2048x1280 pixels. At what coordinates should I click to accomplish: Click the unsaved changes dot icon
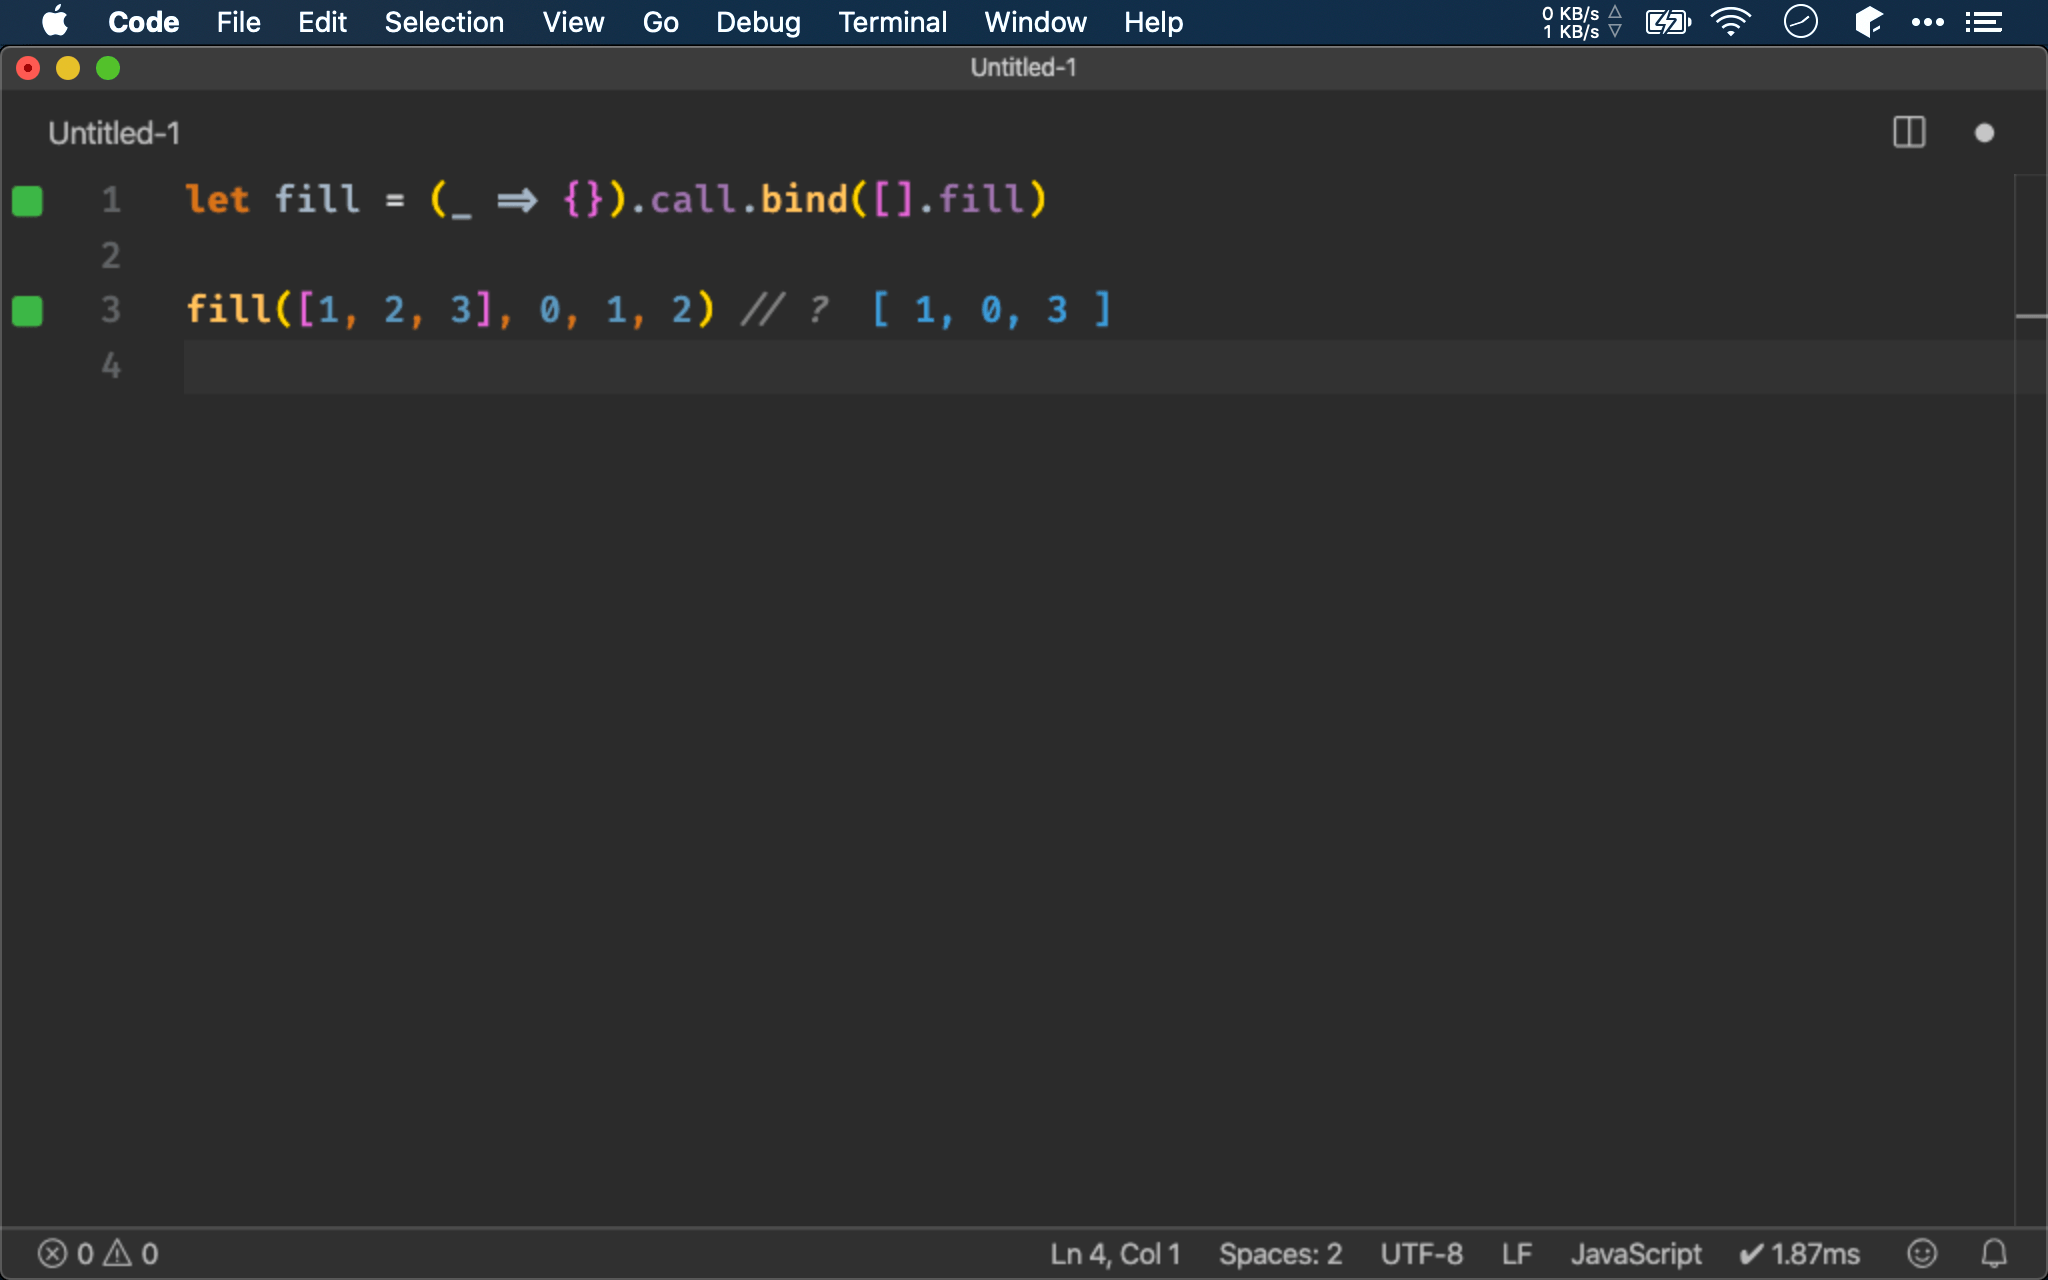coord(1984,133)
